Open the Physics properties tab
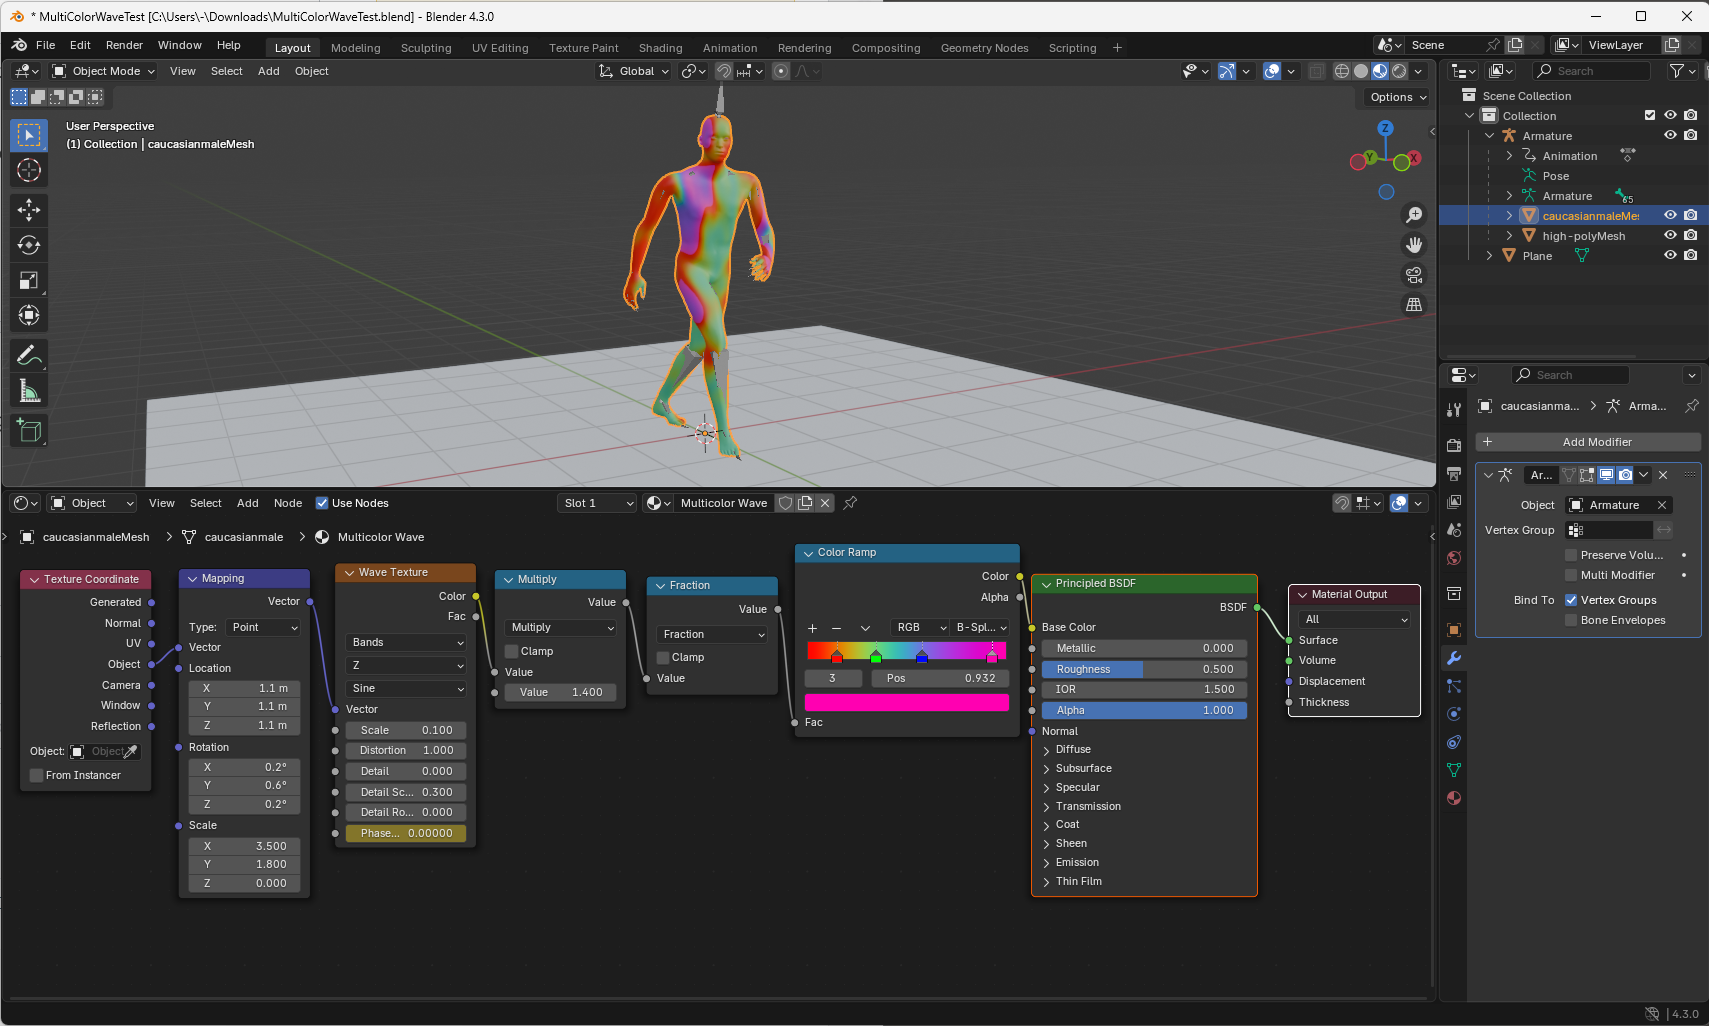This screenshot has width=1709, height=1026. point(1454,714)
